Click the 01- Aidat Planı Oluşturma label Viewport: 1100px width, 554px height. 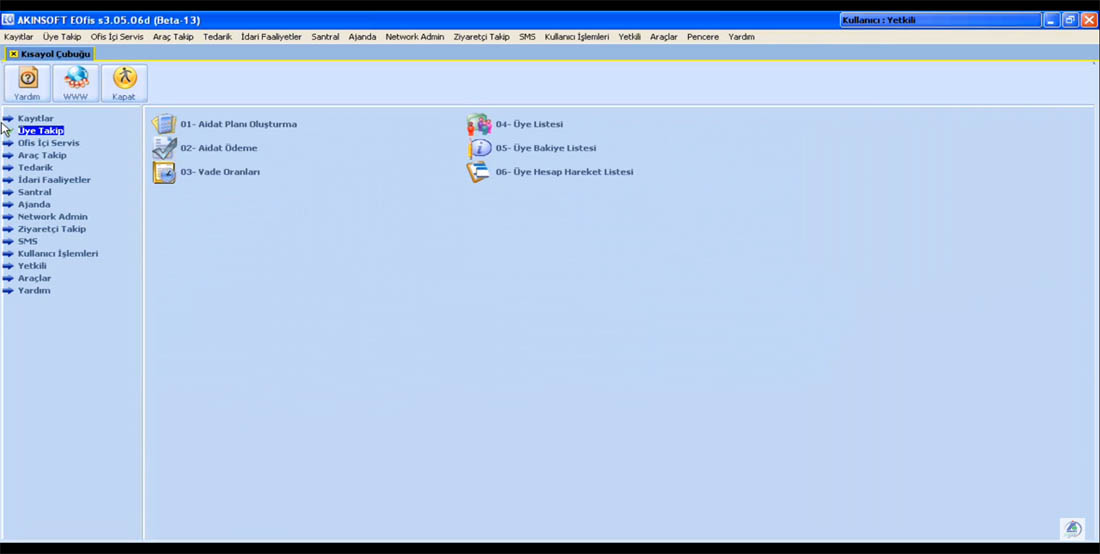(x=239, y=124)
